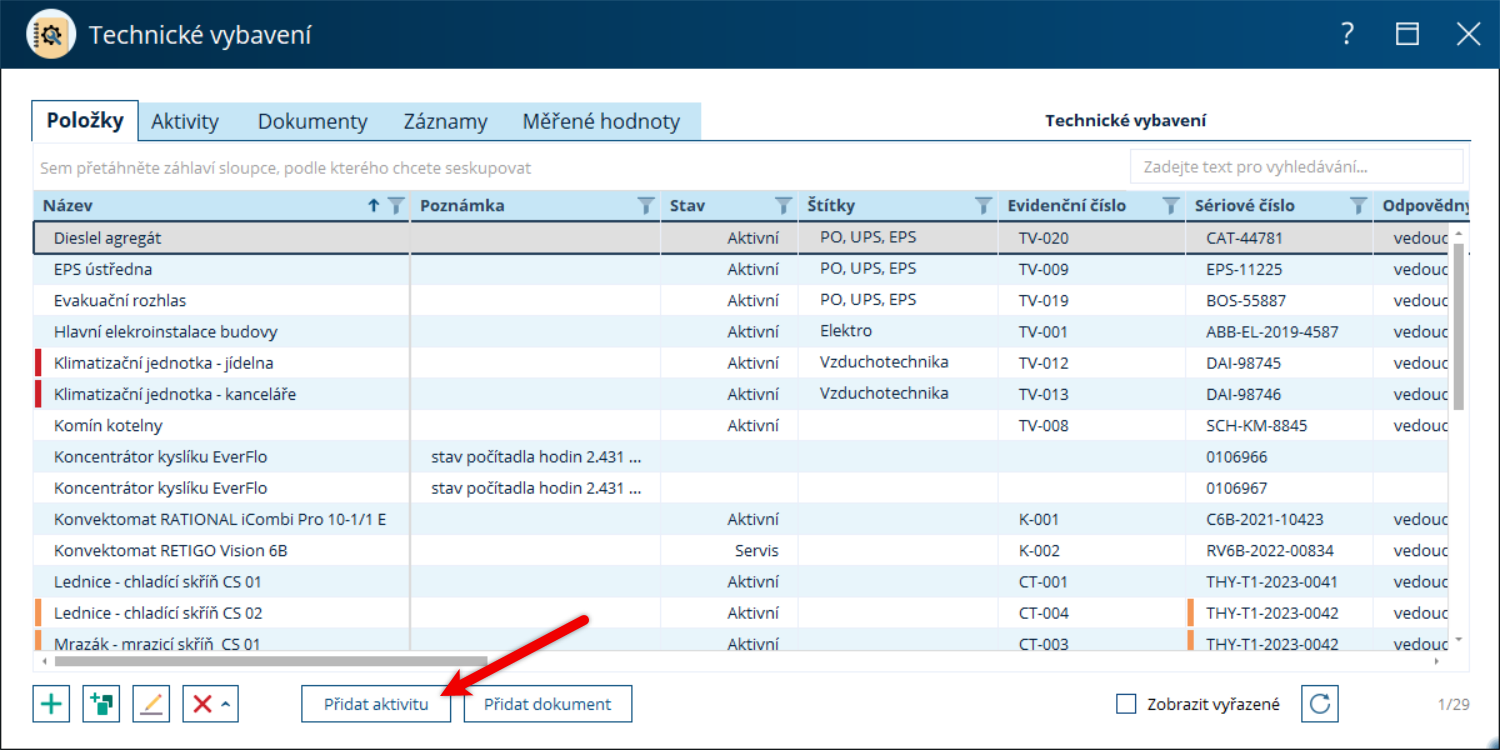Click the vertical scrollbar down arrow
Screen dimensions: 1500x750
1458,640
